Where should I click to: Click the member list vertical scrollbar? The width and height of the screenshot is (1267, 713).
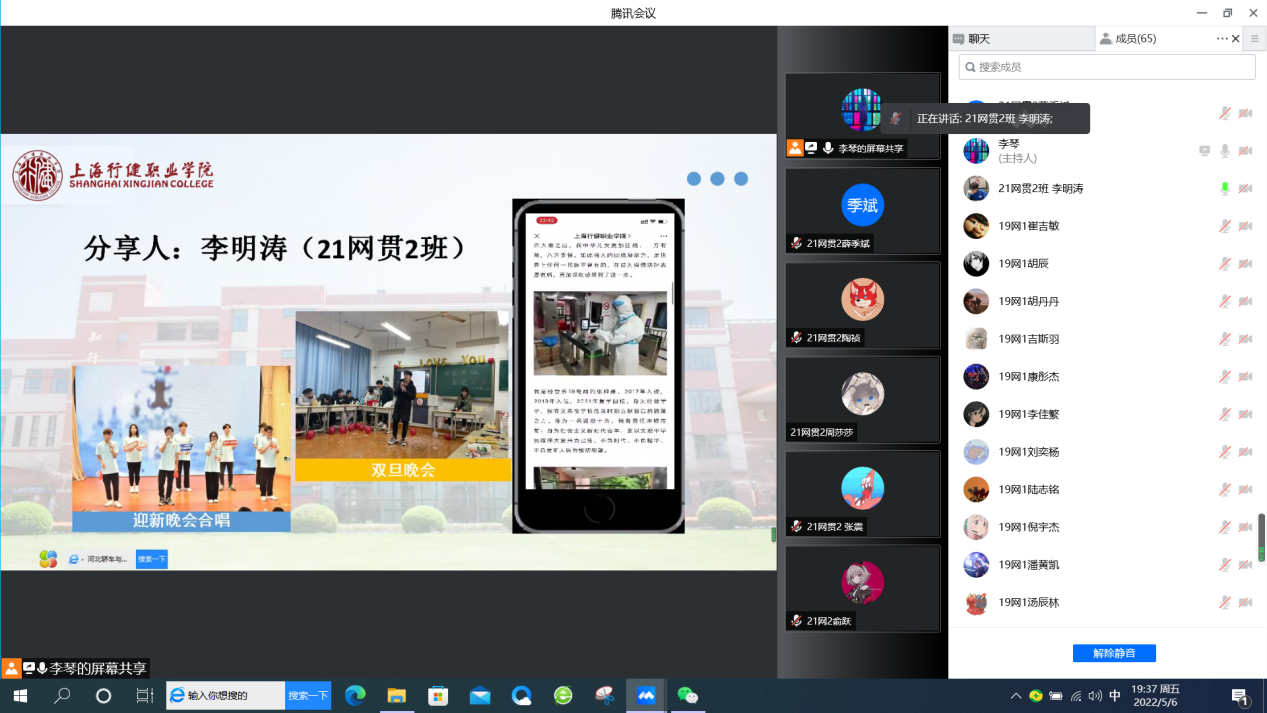1261,536
